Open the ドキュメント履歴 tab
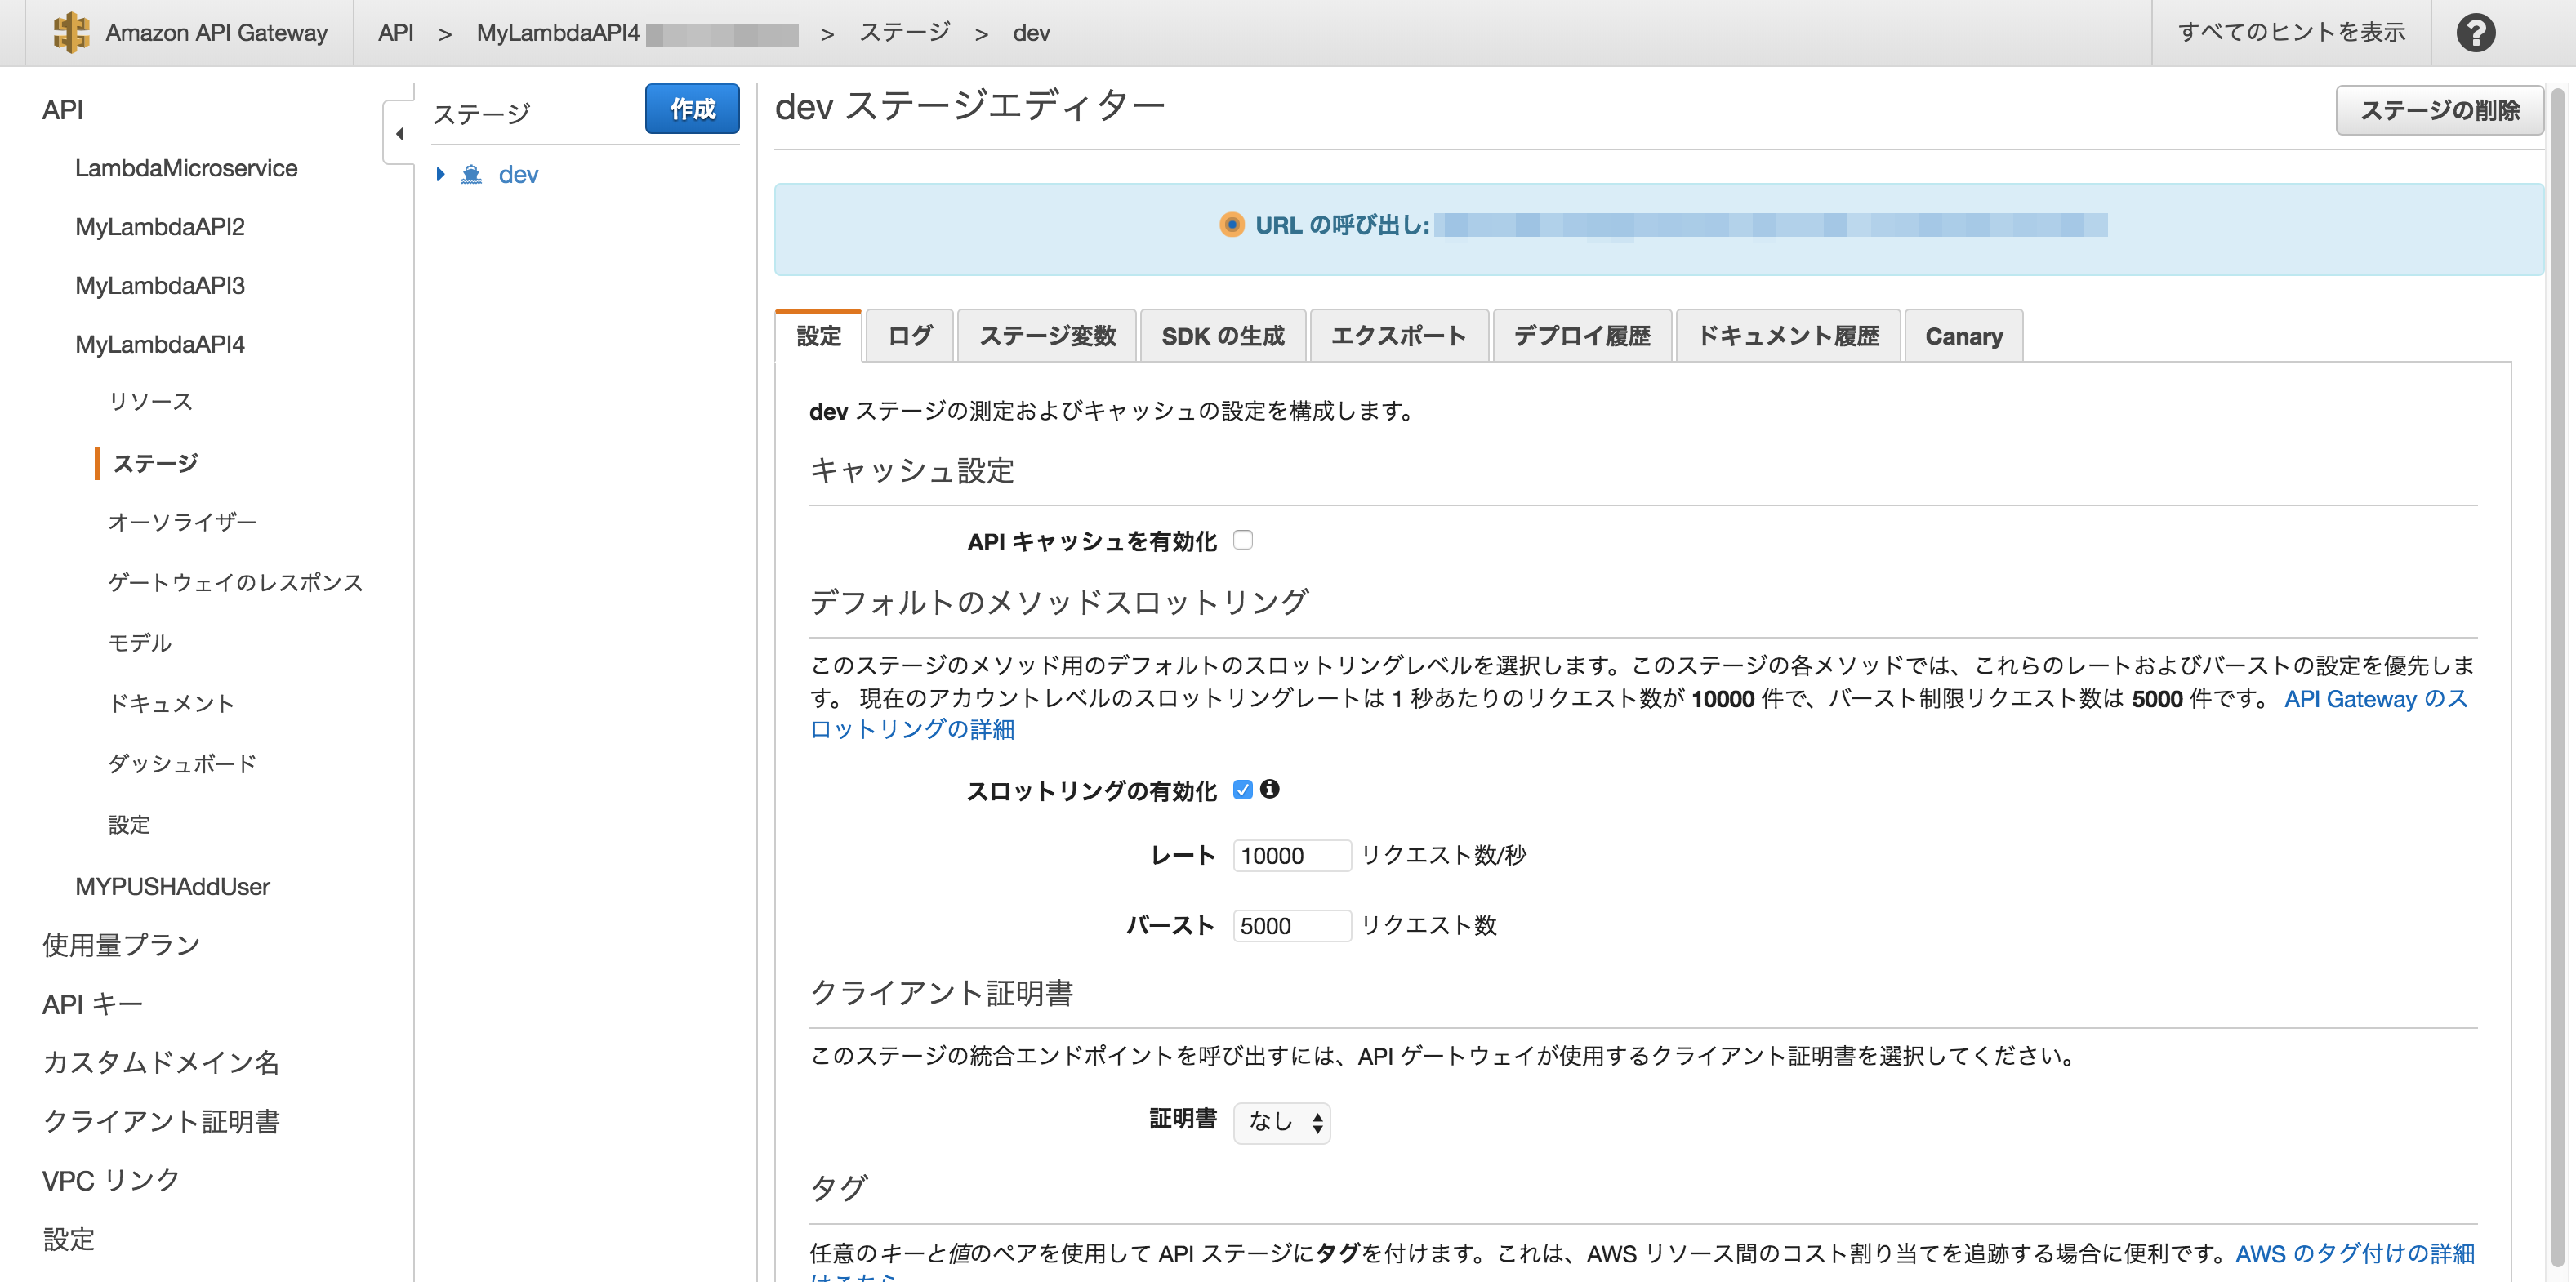 click(x=1788, y=336)
